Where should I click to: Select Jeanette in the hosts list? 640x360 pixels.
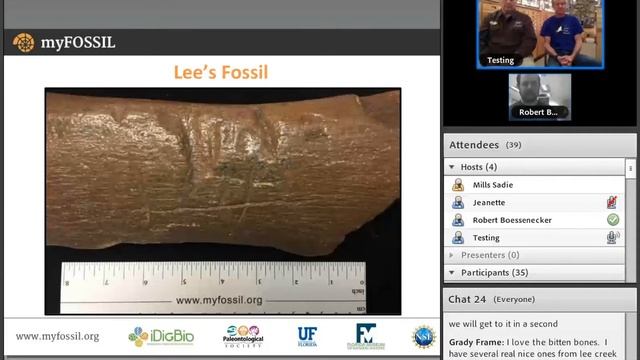click(534, 202)
